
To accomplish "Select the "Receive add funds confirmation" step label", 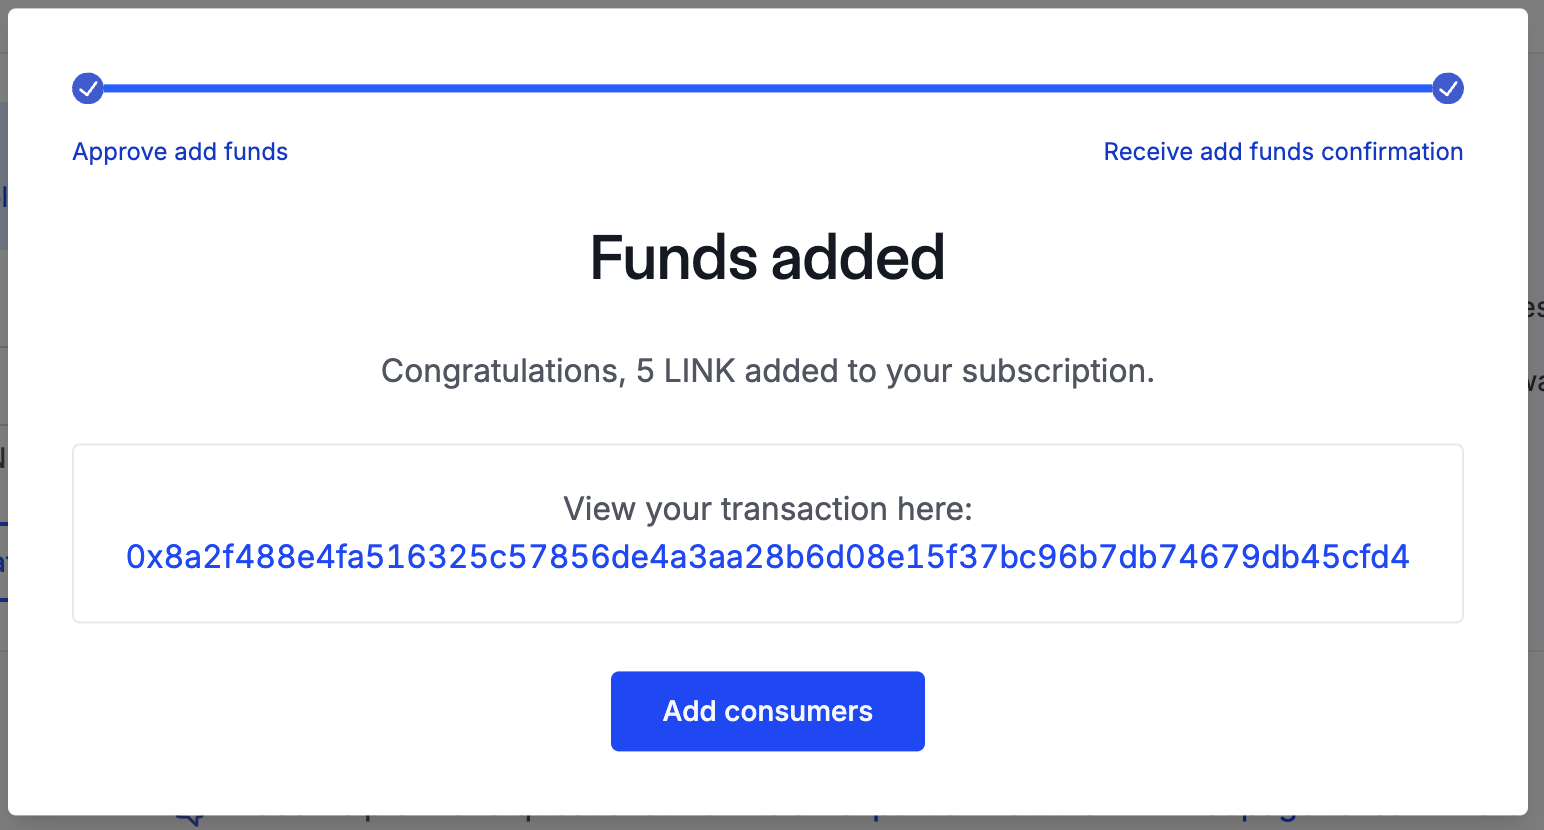I will click(1282, 152).
